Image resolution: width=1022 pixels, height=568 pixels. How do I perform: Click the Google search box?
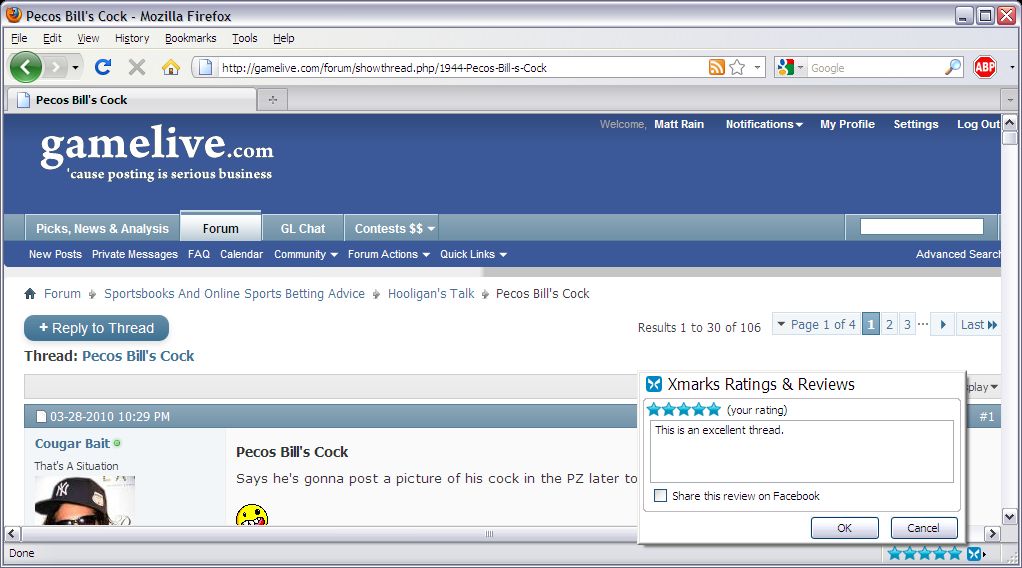pos(874,67)
